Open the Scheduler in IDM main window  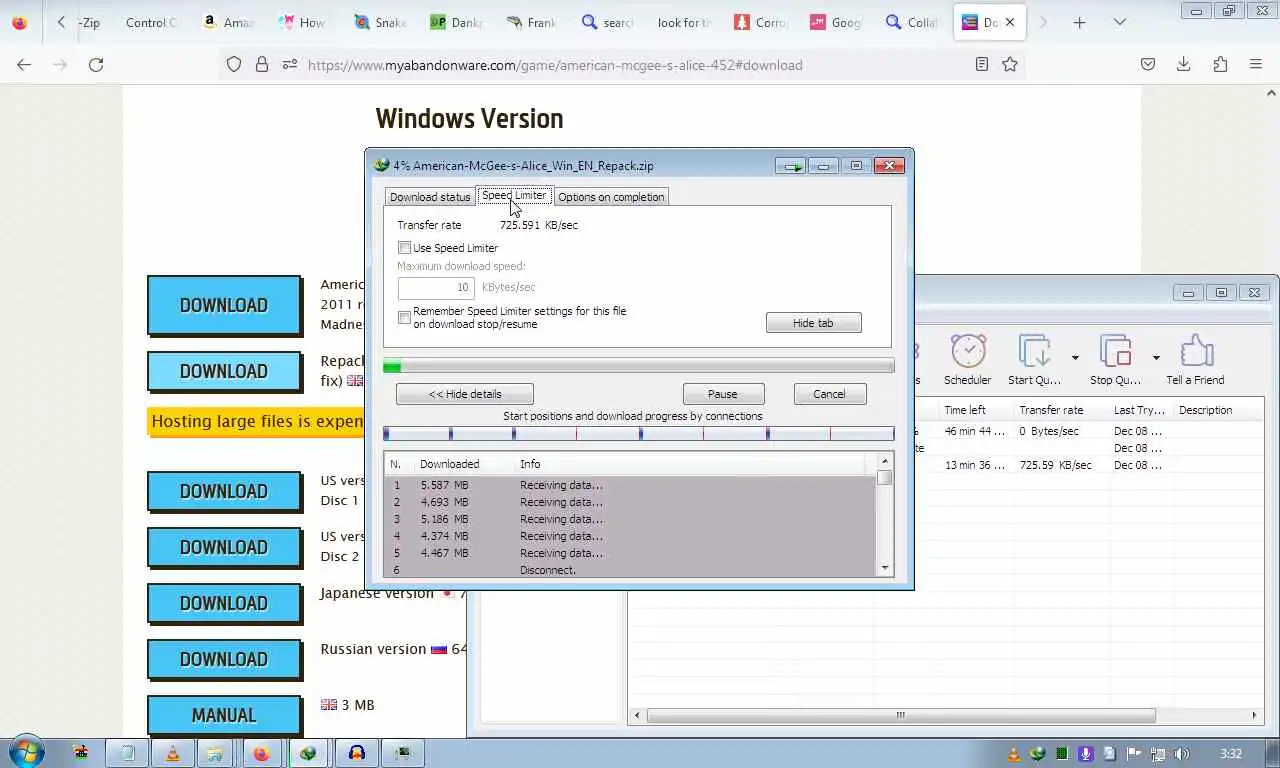[967, 359]
